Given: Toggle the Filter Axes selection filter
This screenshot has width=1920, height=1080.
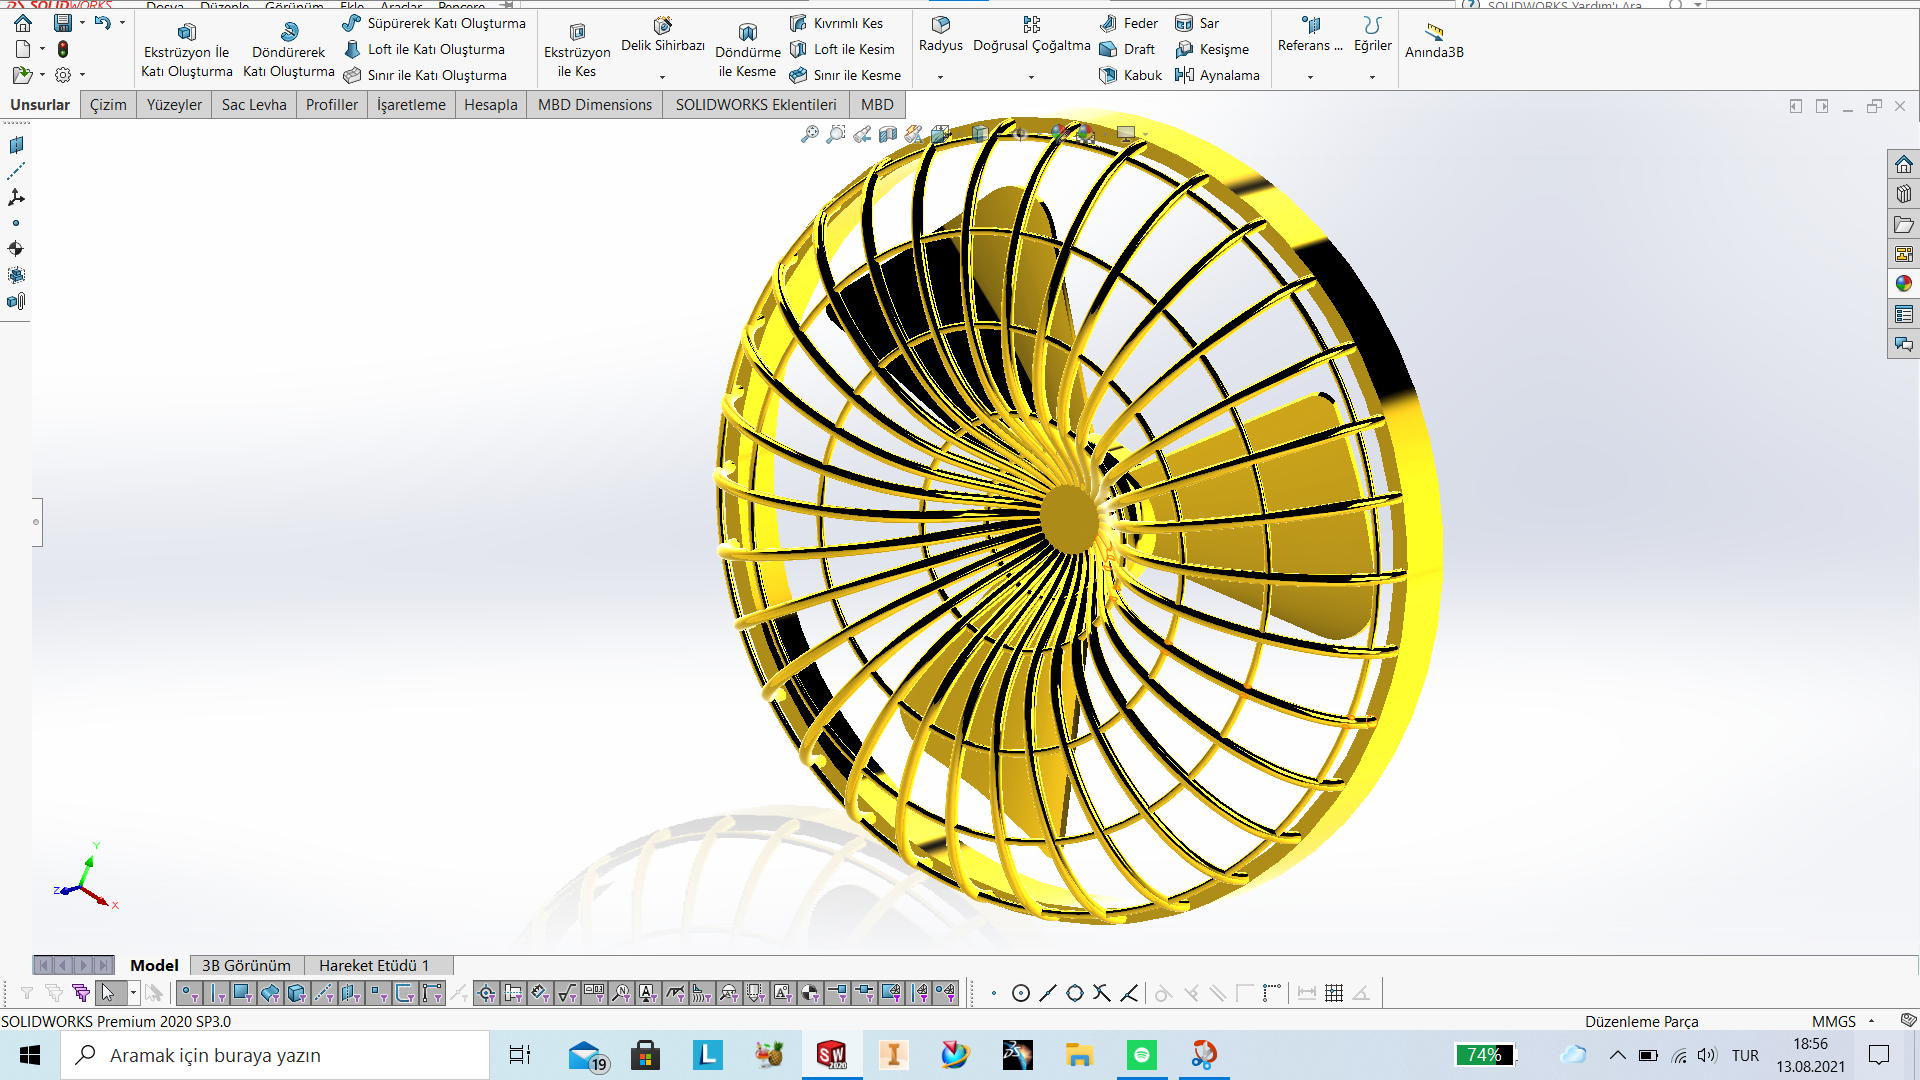Looking at the screenshot, I should point(324,993).
